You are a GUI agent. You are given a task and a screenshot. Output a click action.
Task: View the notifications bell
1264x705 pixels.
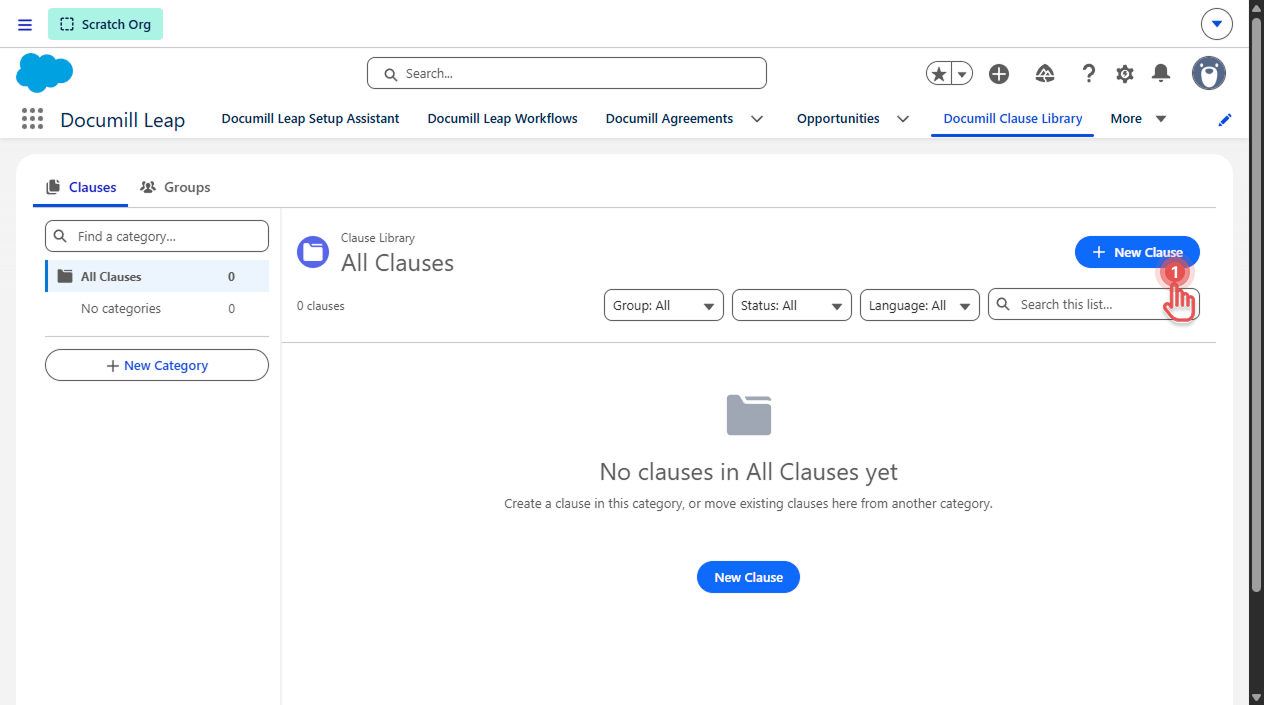(x=1161, y=73)
